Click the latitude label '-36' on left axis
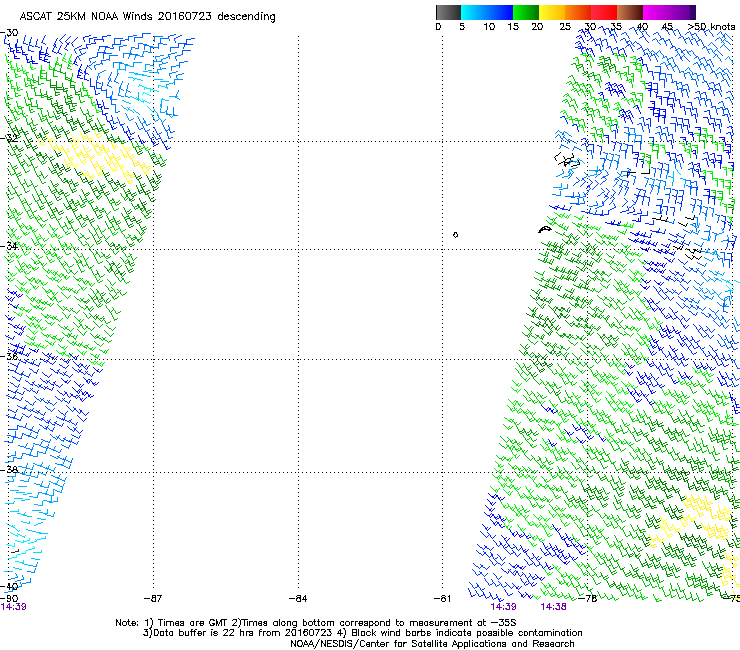Image resolution: width=740 pixels, height=650 pixels. [9, 356]
